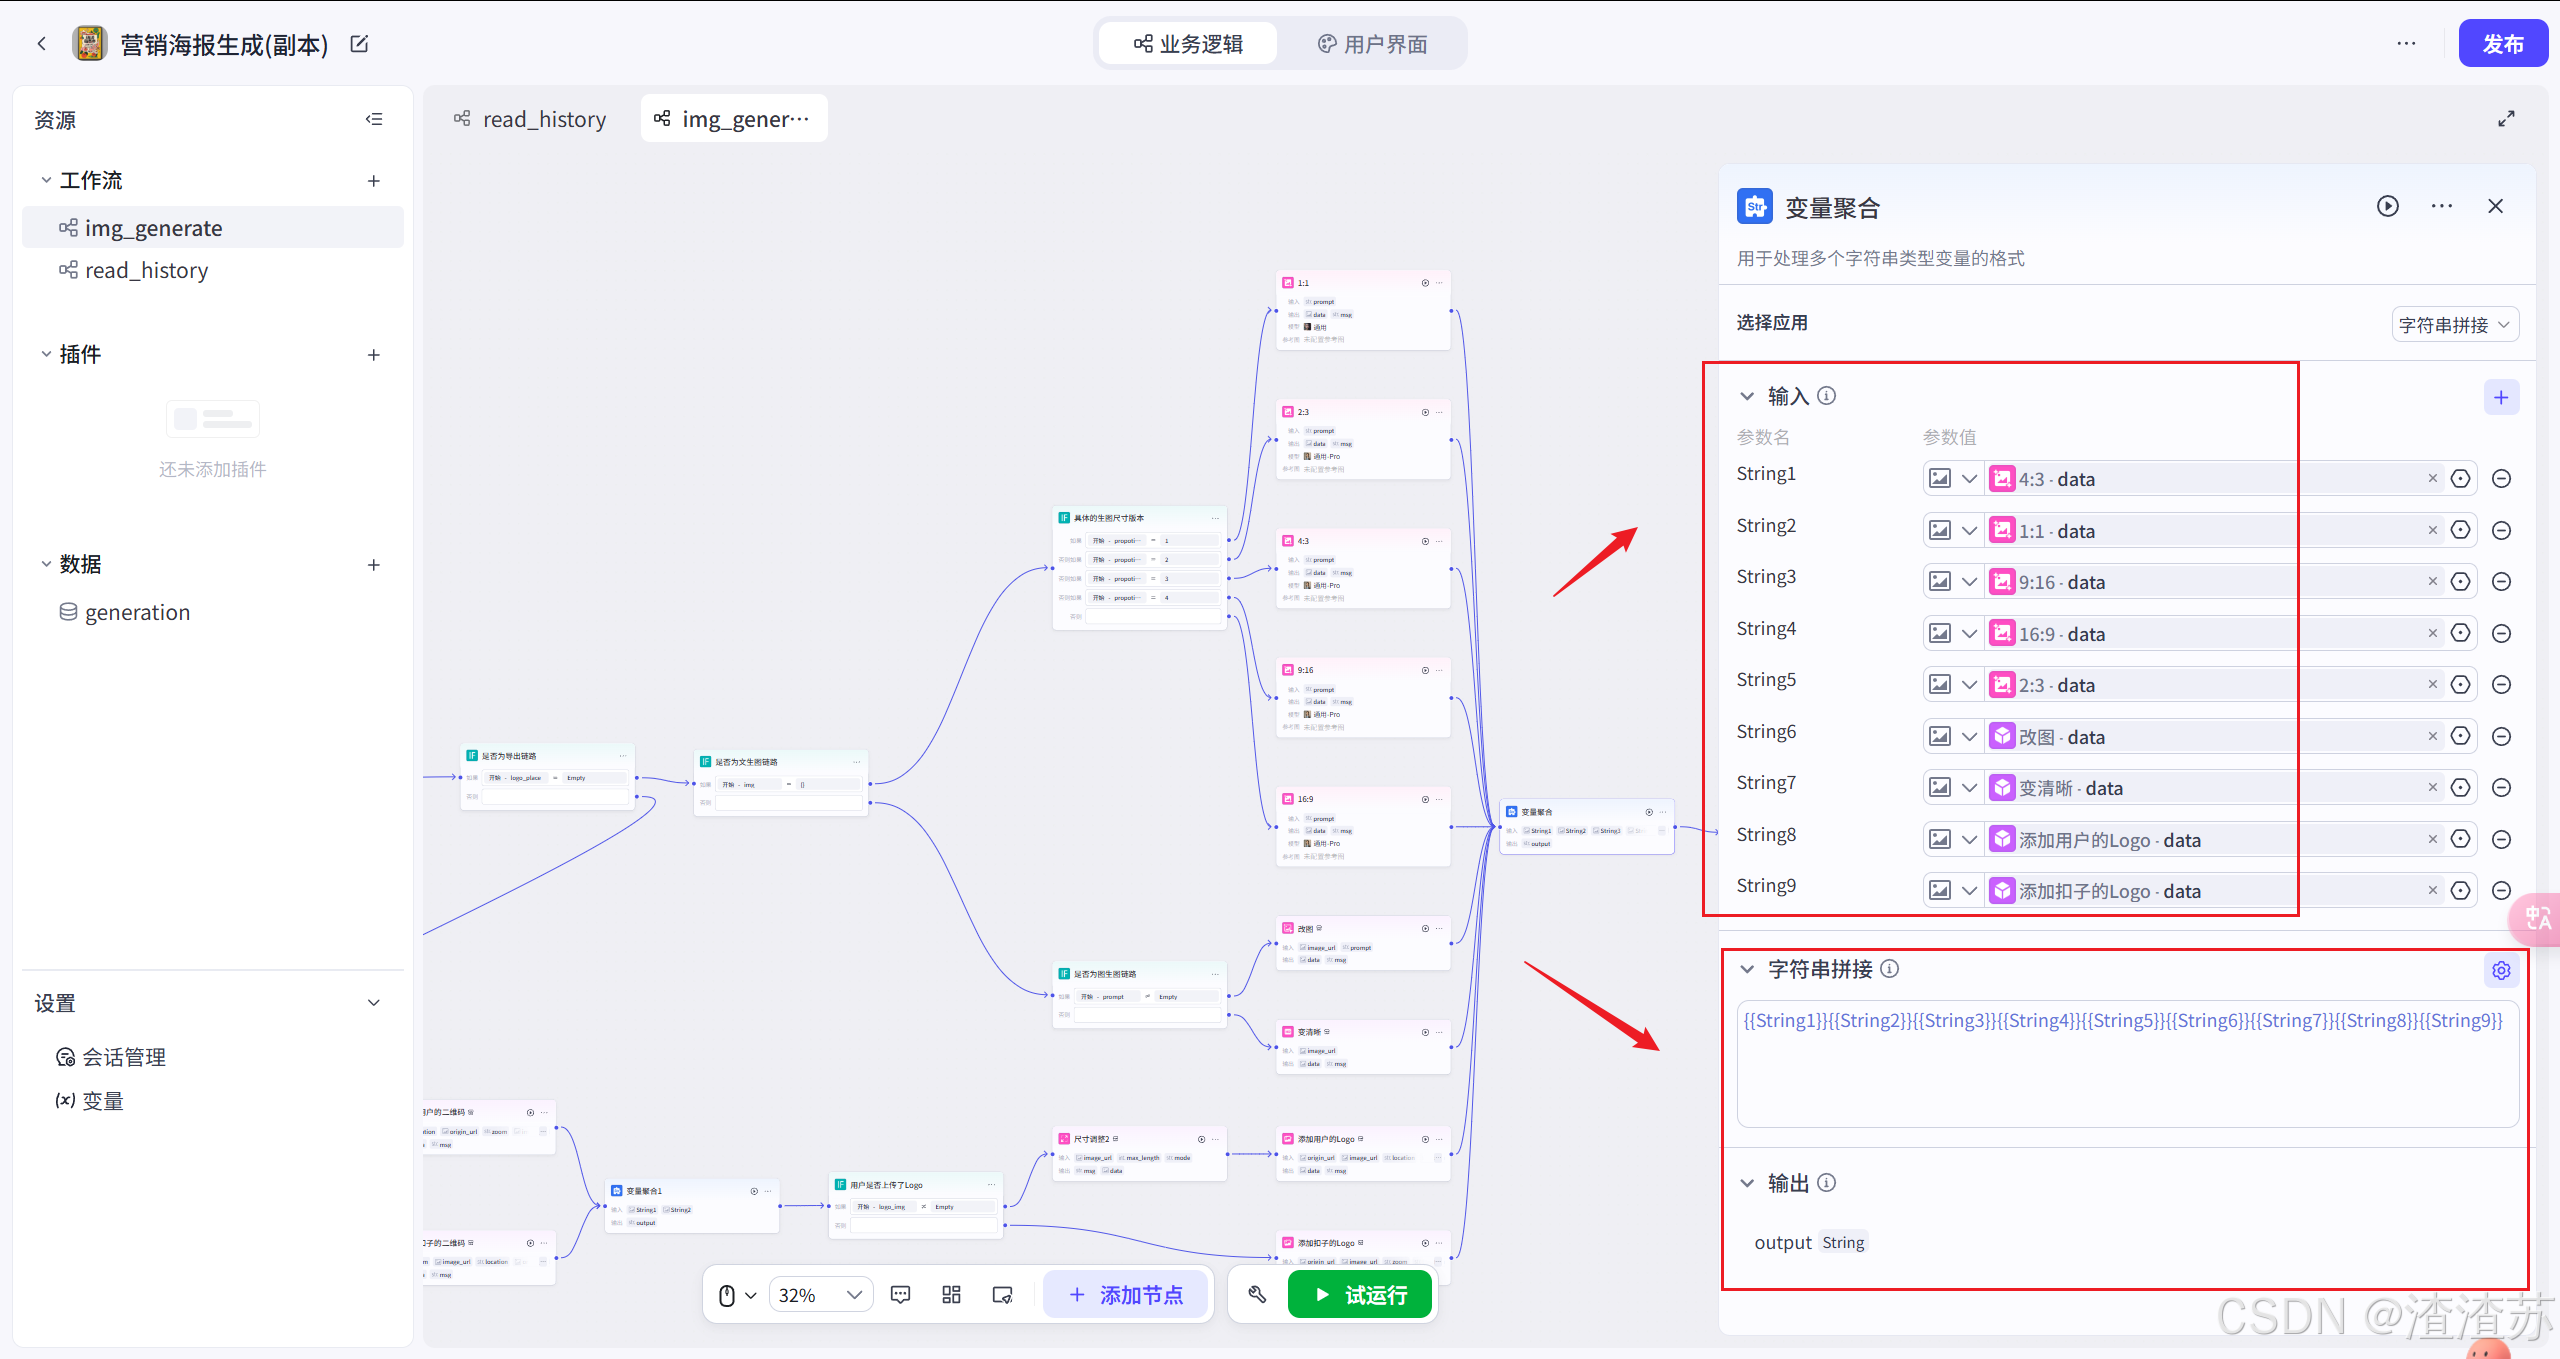Collapse the 工作流 tree section
Screen dimensions: 2560x1359
pyautogui.click(x=46, y=180)
